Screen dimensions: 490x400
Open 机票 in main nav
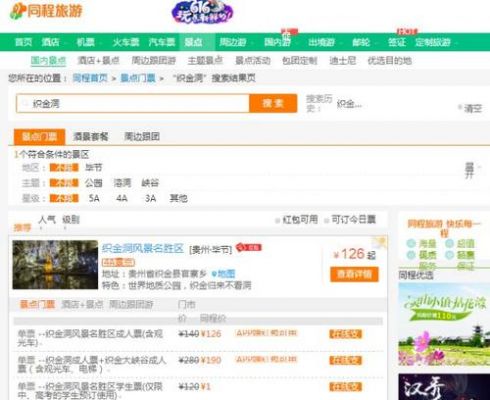(x=85, y=42)
